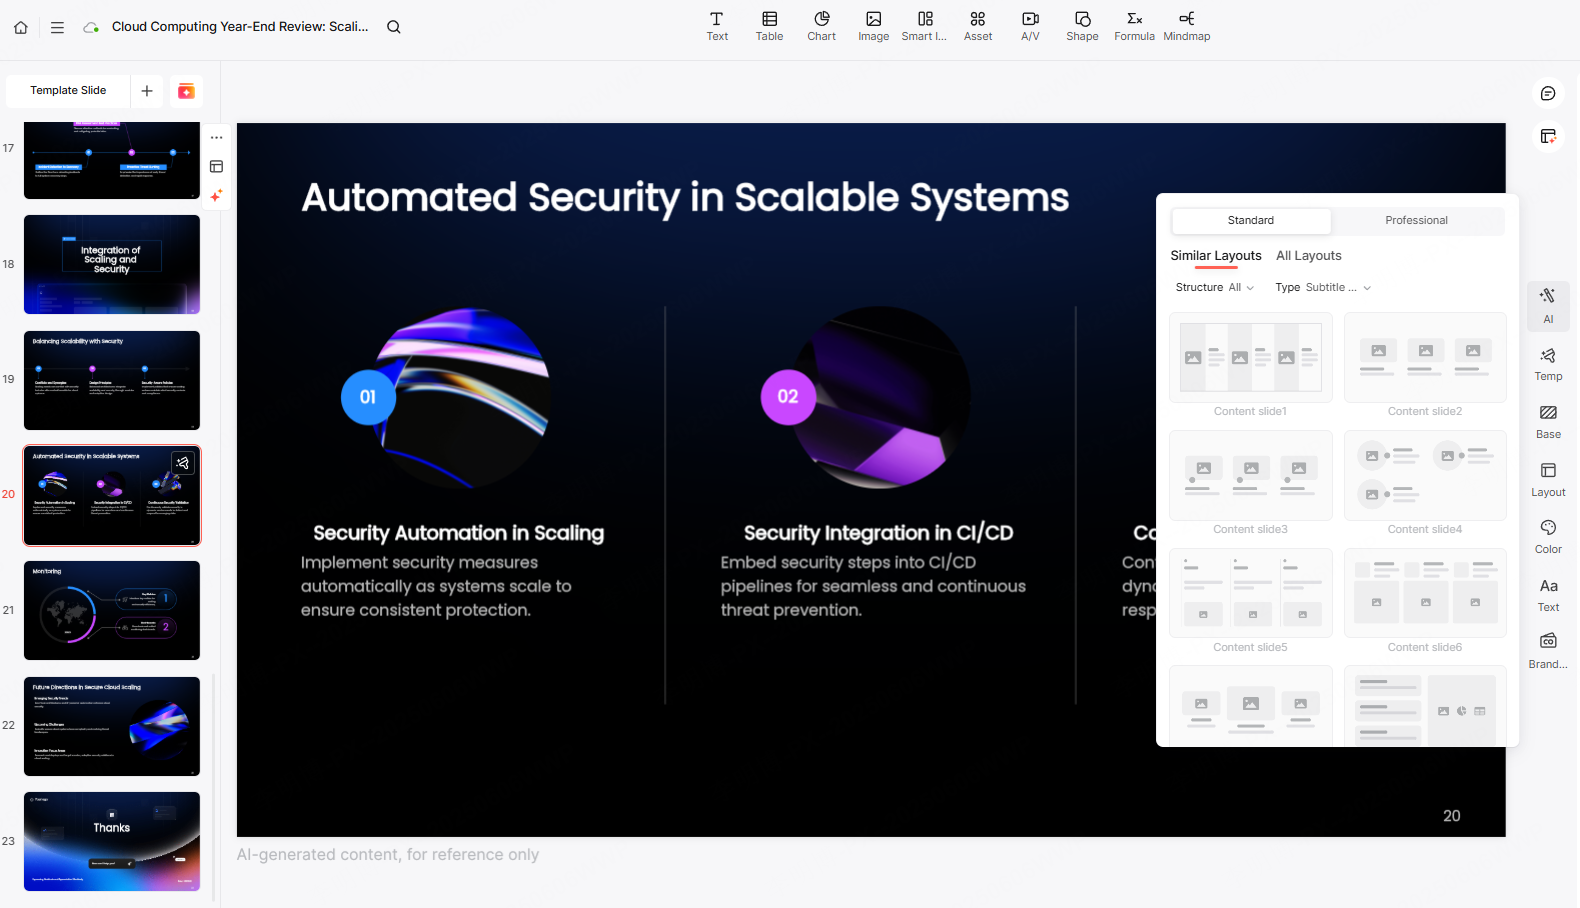Open the Color theme panel

pyautogui.click(x=1548, y=536)
